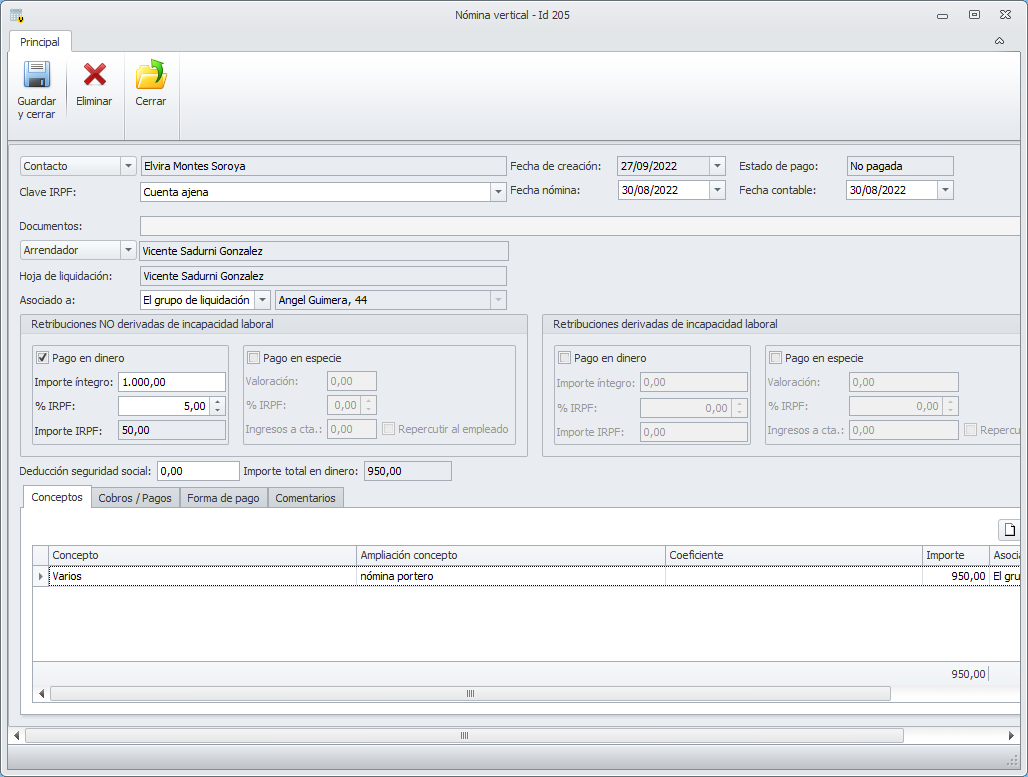
Task: Click the new document icon above grid
Action: 1010,530
